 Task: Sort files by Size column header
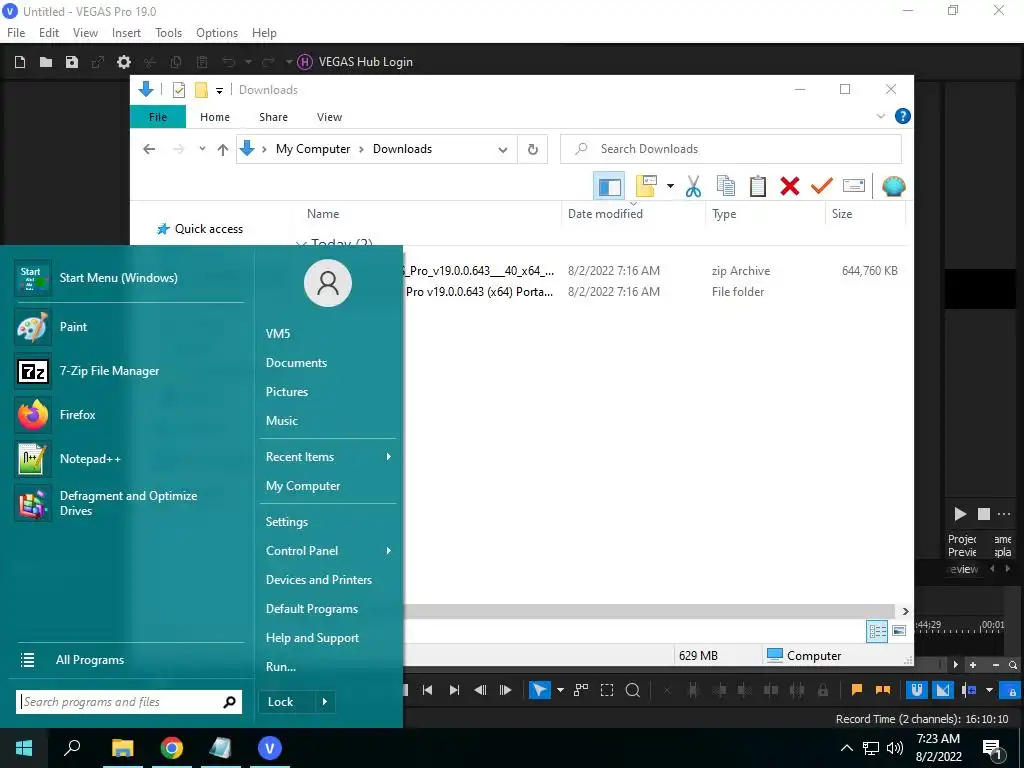click(842, 214)
